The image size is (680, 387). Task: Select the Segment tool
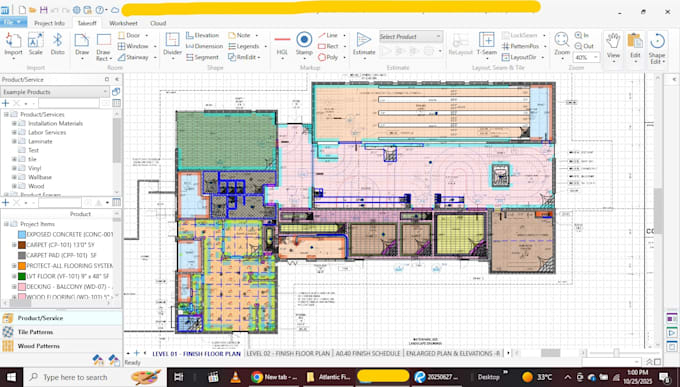tap(203, 57)
